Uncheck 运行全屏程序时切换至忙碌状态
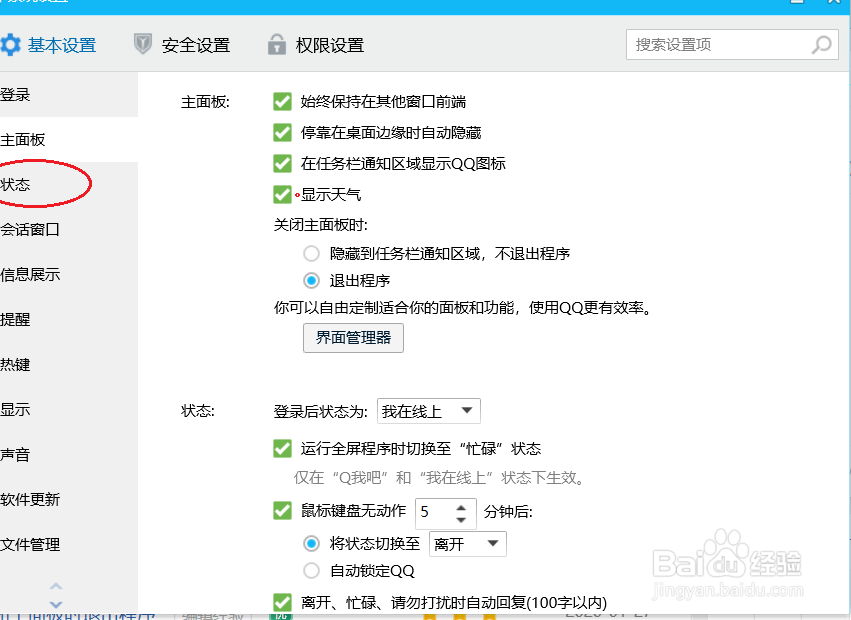851x620 pixels. (281, 448)
